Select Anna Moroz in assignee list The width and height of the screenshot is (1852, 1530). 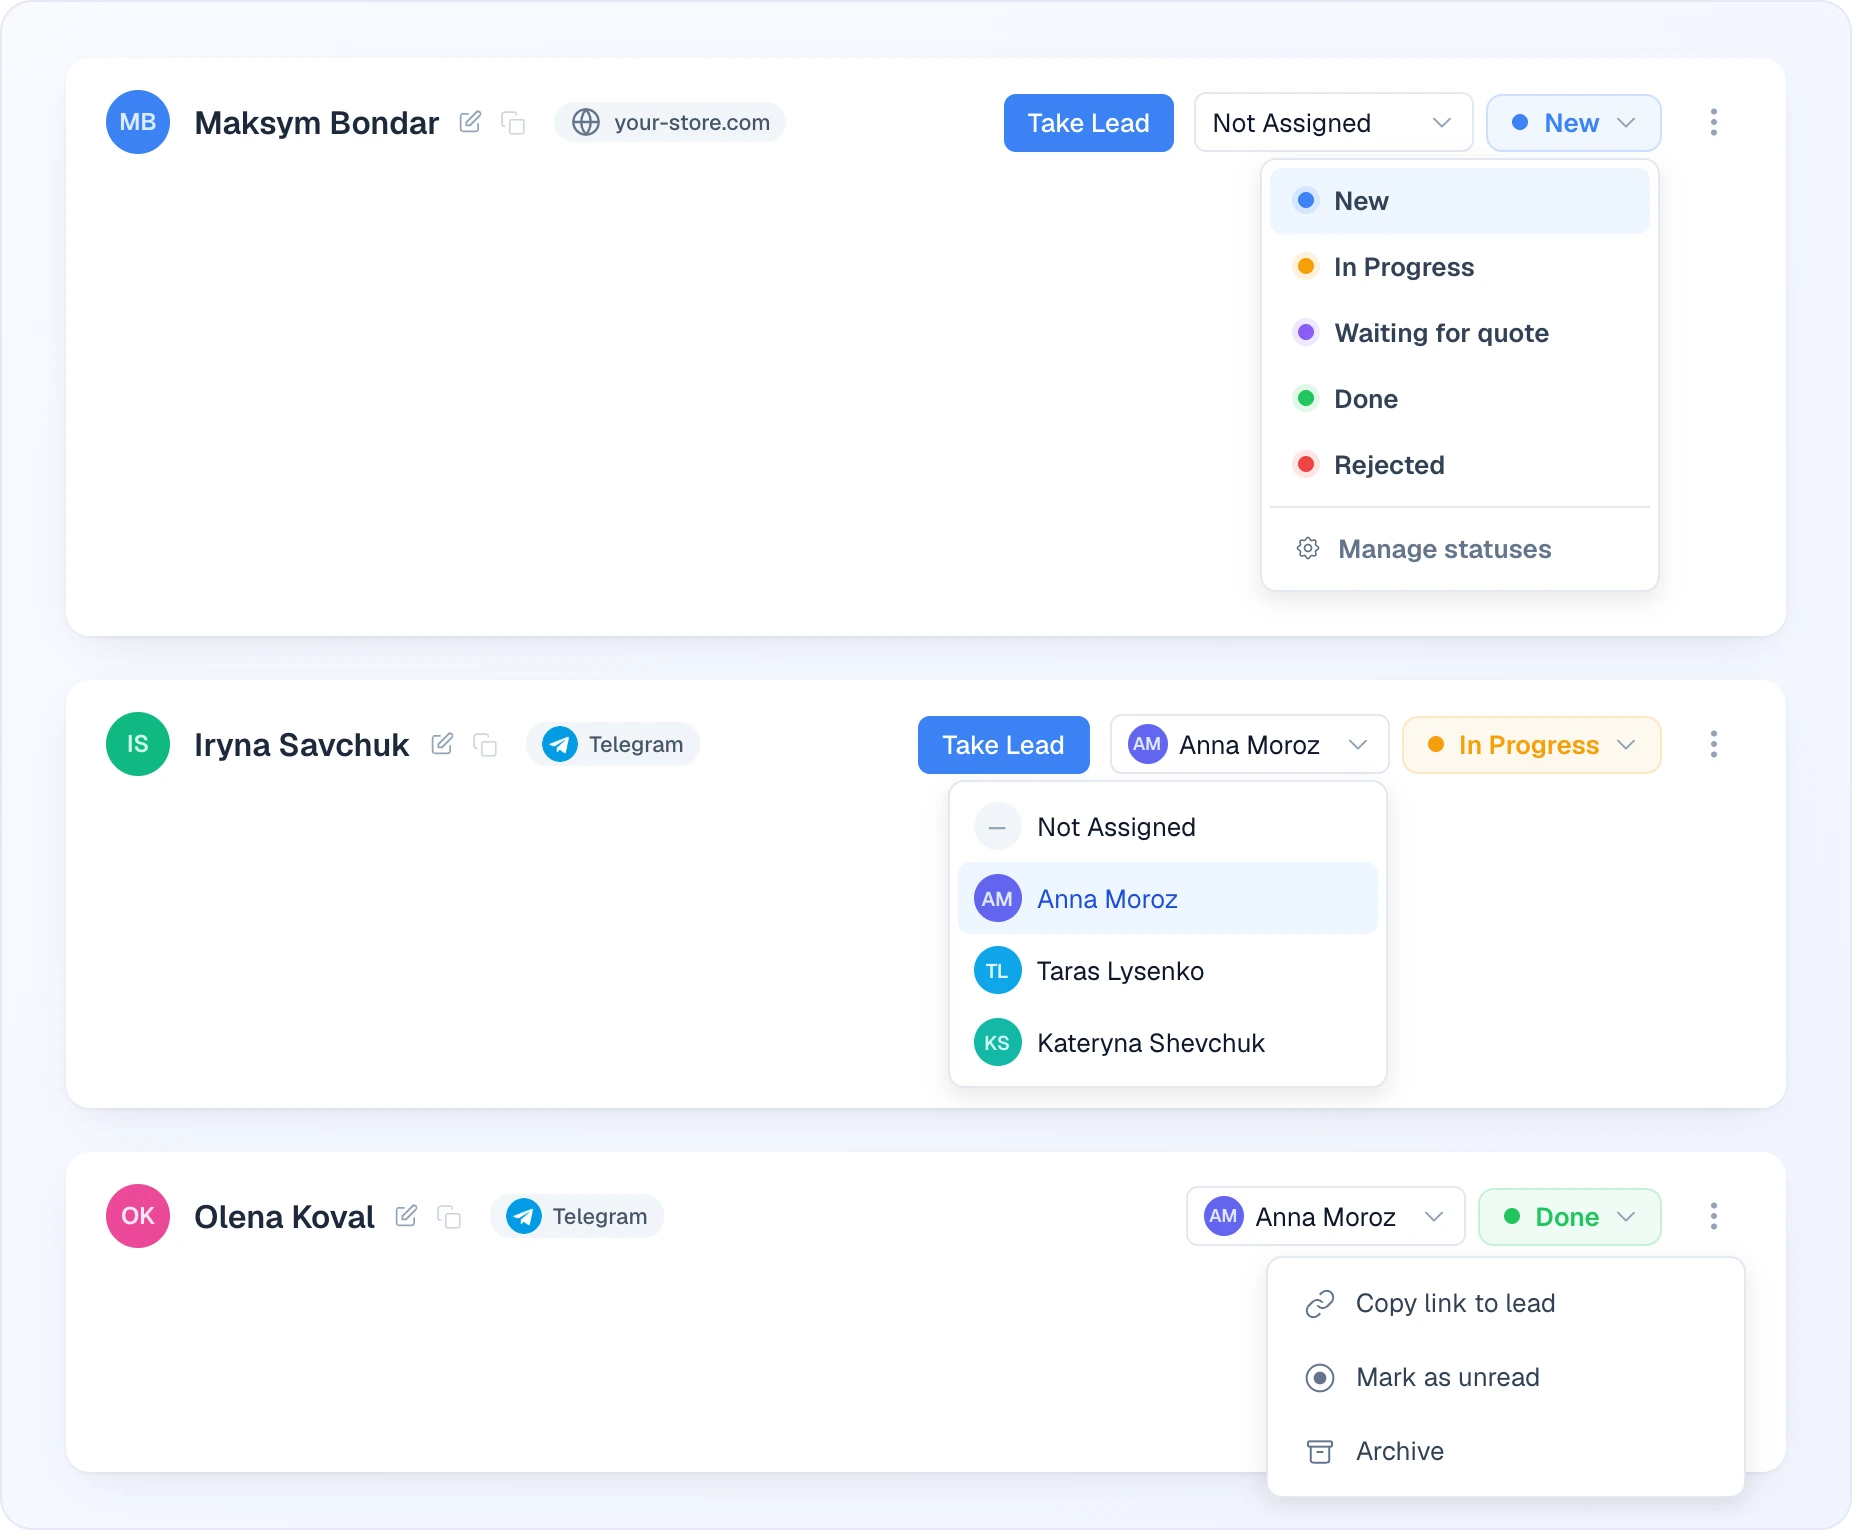pos(1167,899)
